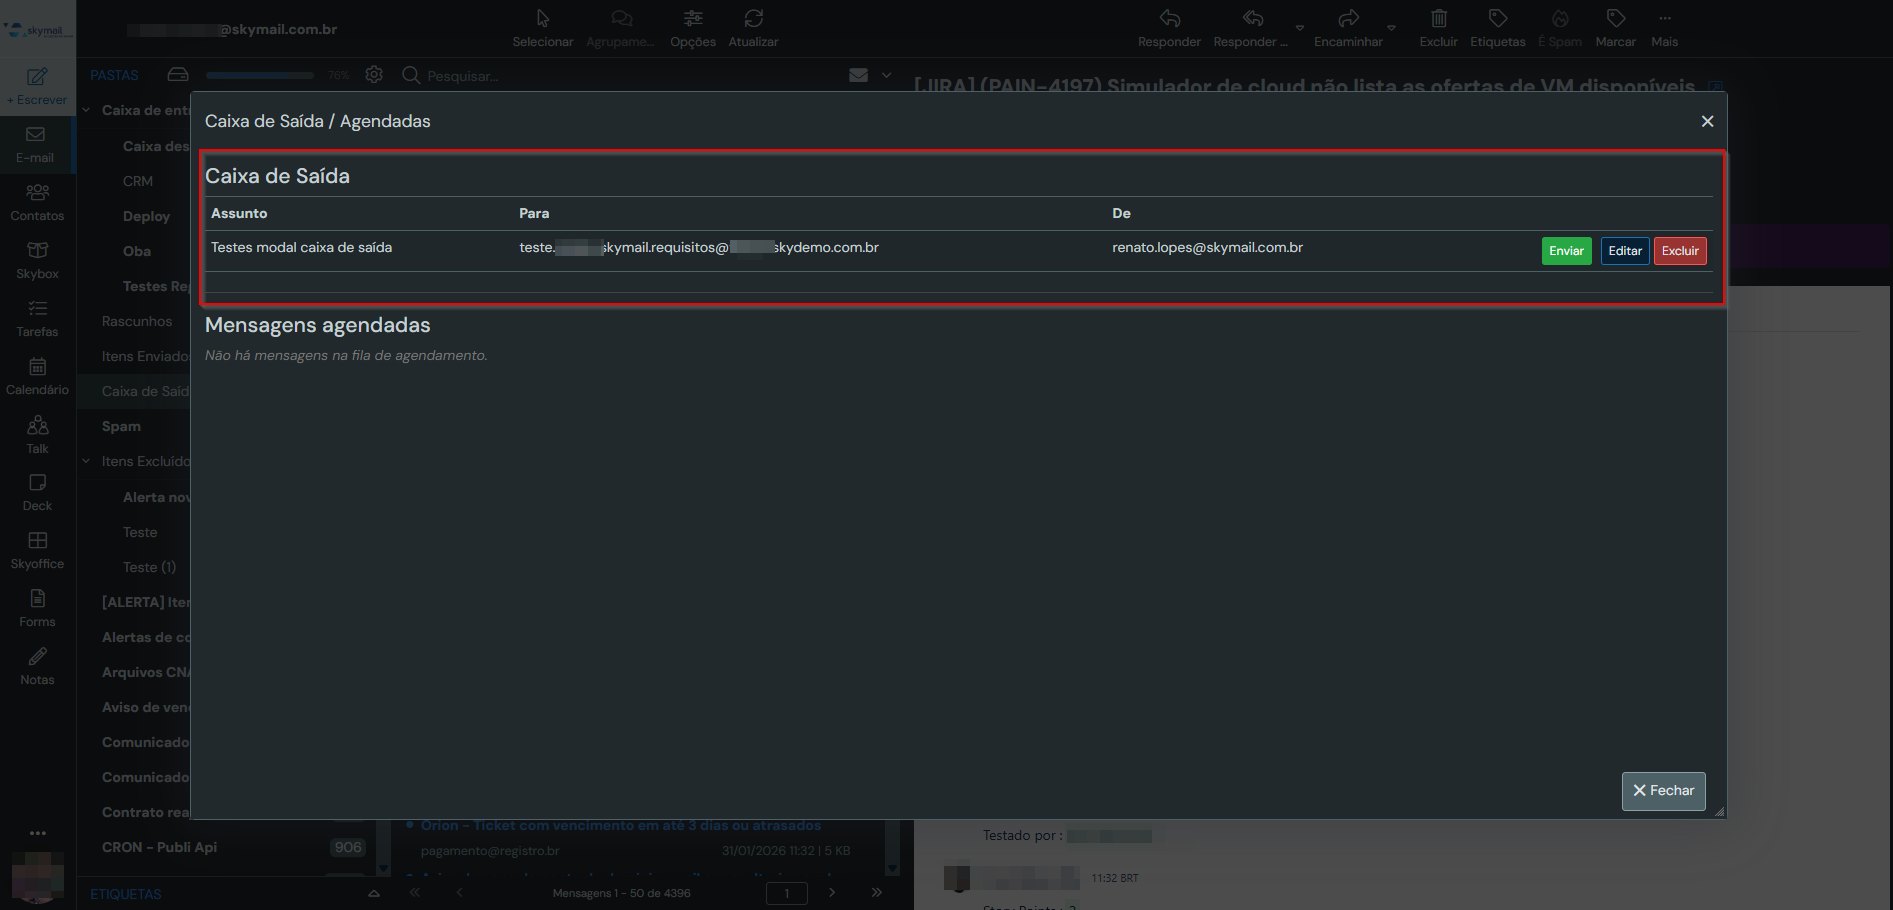The height and width of the screenshot is (910, 1893).
Task: Open Forms from the sidebar
Action: pos(37,607)
